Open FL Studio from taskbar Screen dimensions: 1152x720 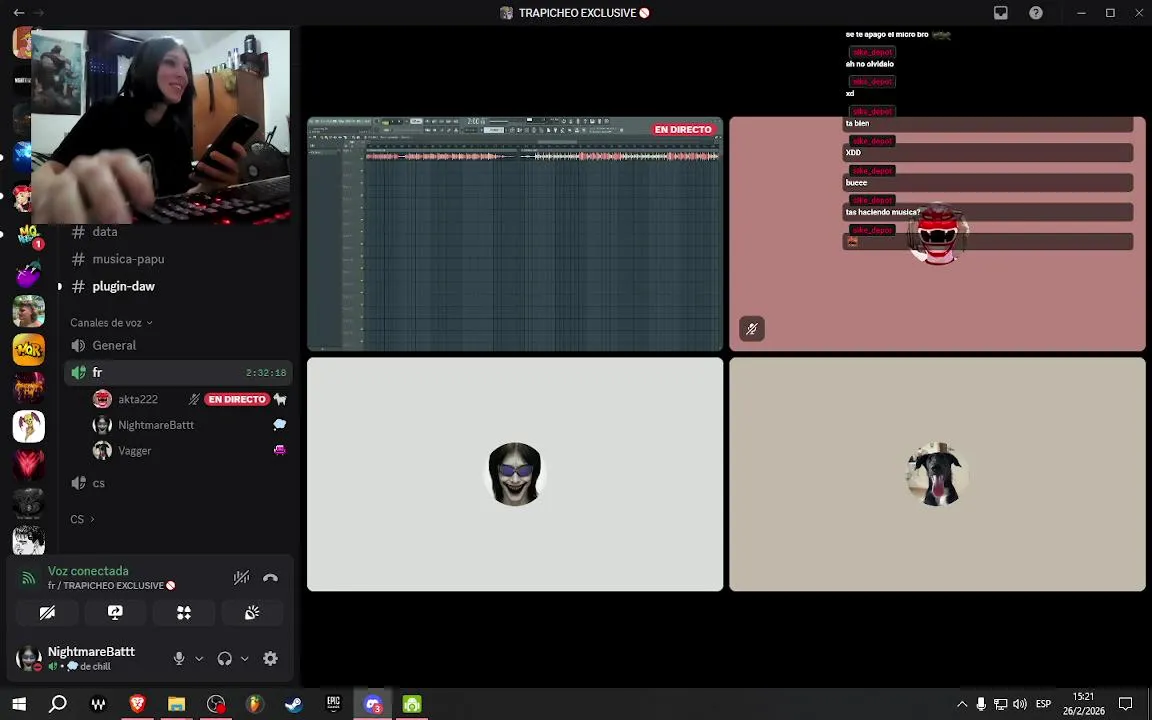click(255, 704)
